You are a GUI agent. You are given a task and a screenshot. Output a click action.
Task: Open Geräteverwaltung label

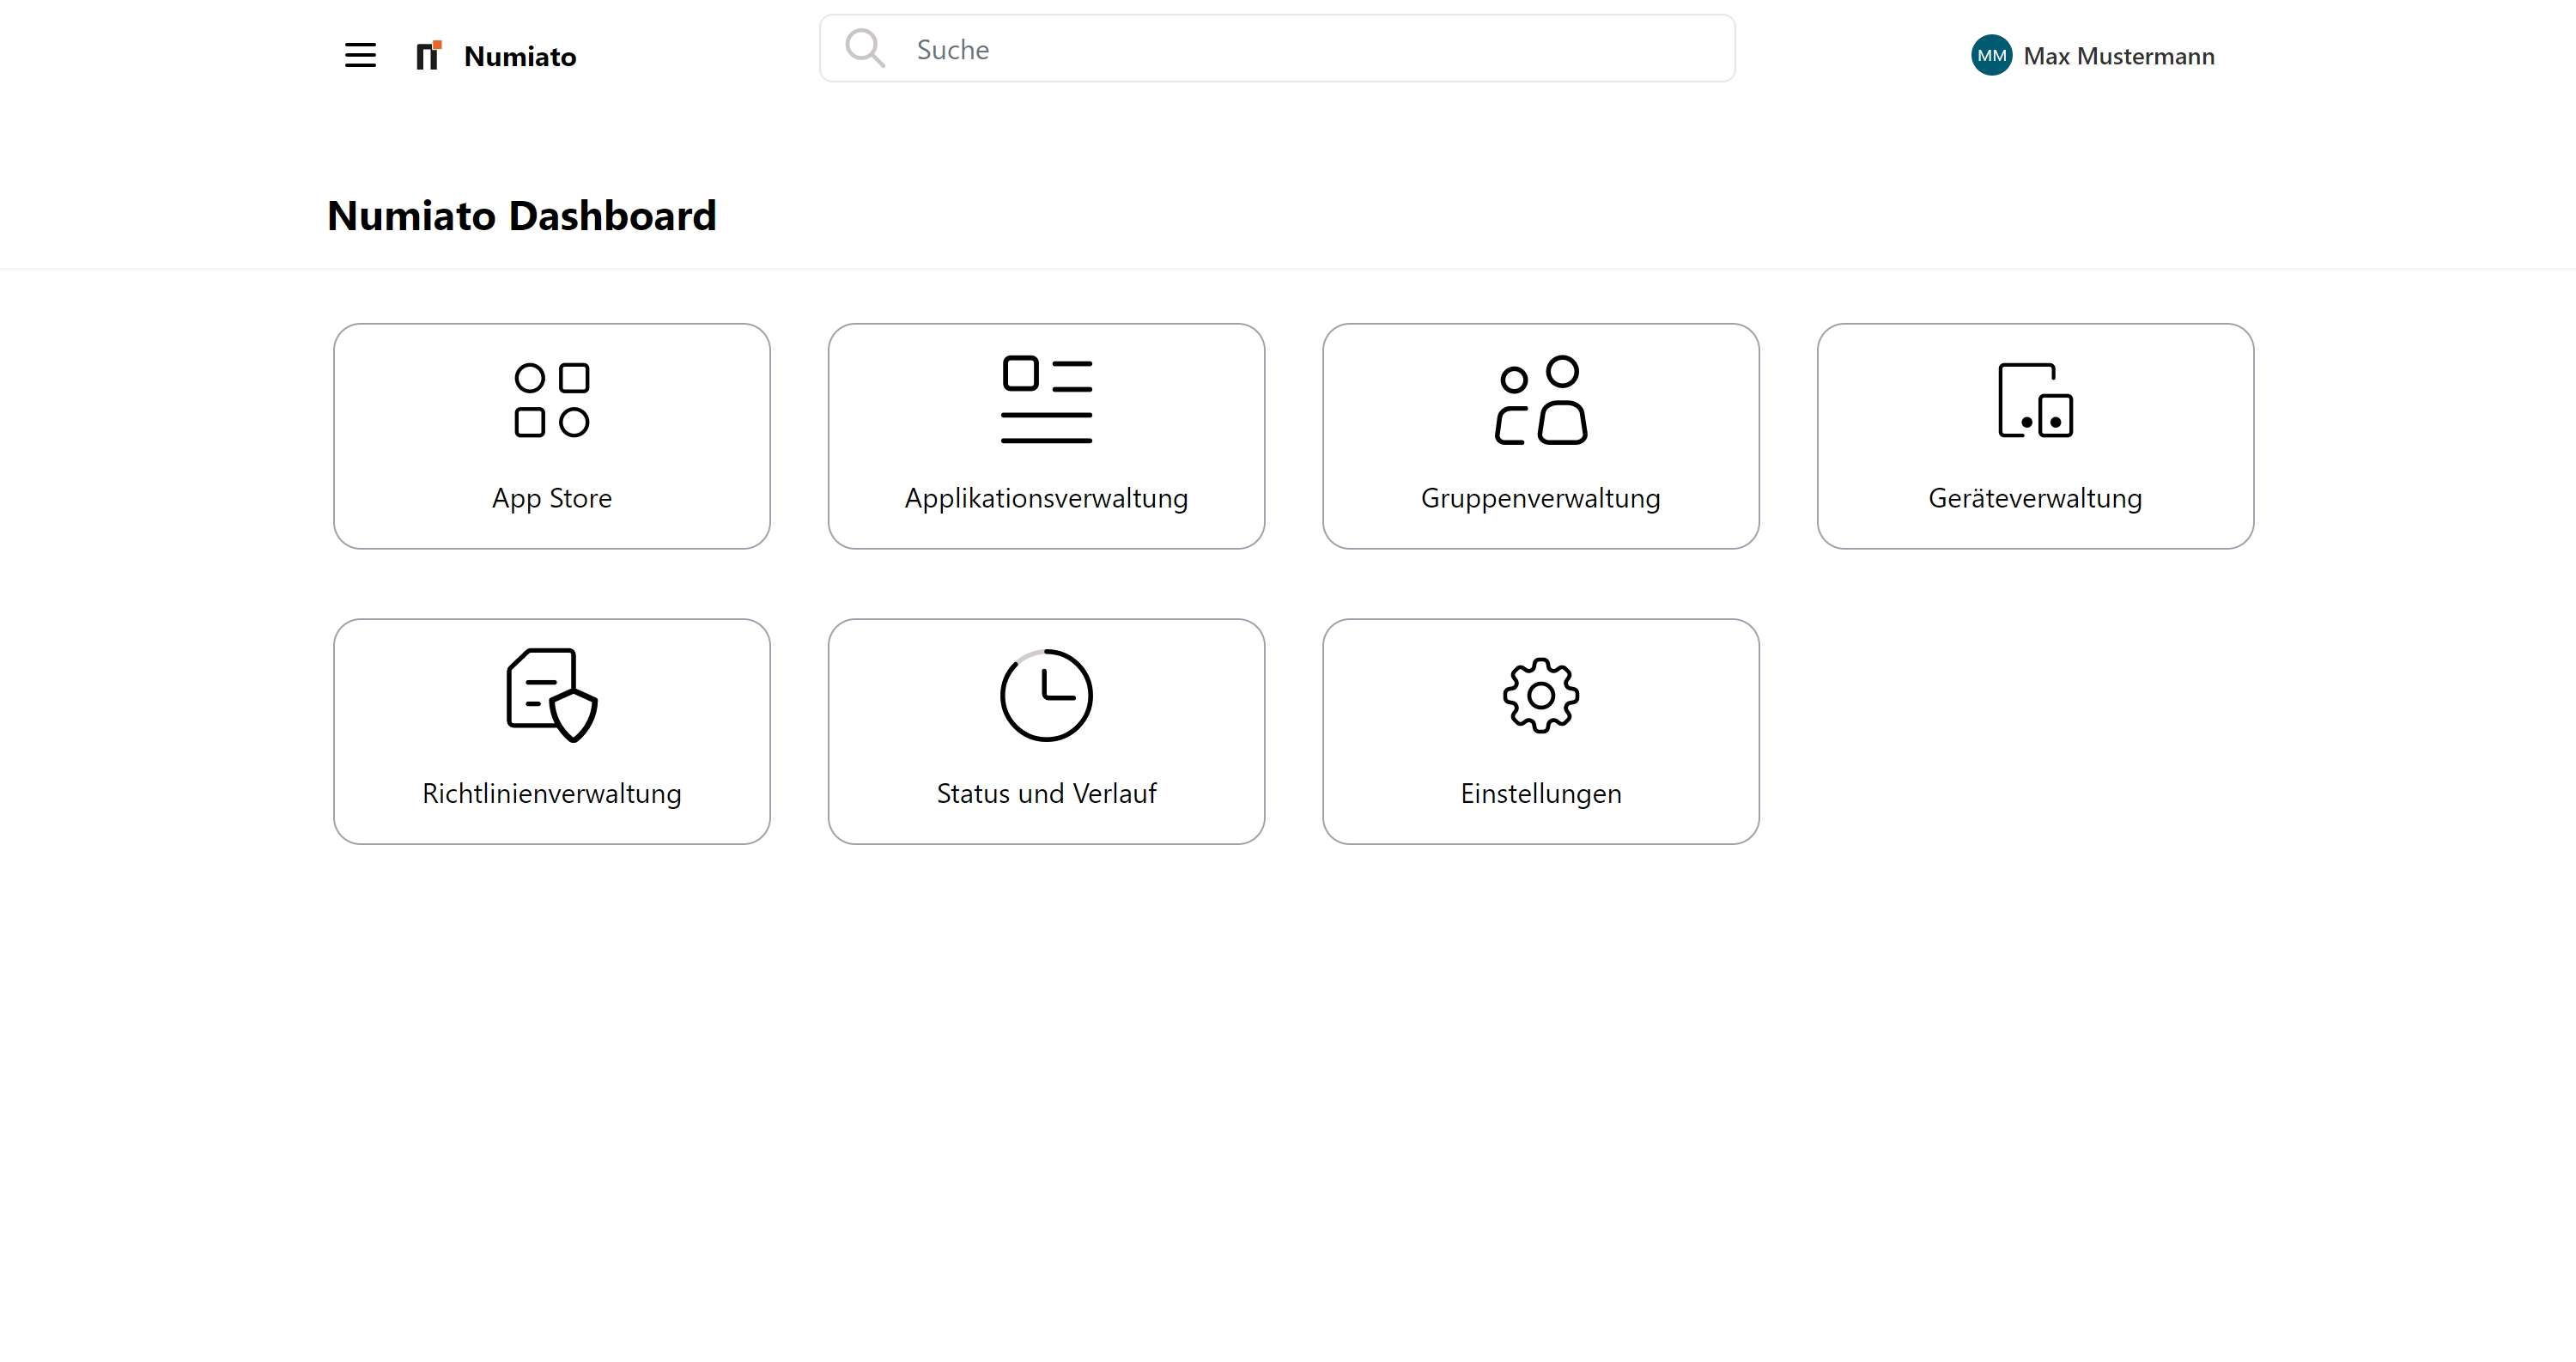pyautogui.click(x=2036, y=498)
